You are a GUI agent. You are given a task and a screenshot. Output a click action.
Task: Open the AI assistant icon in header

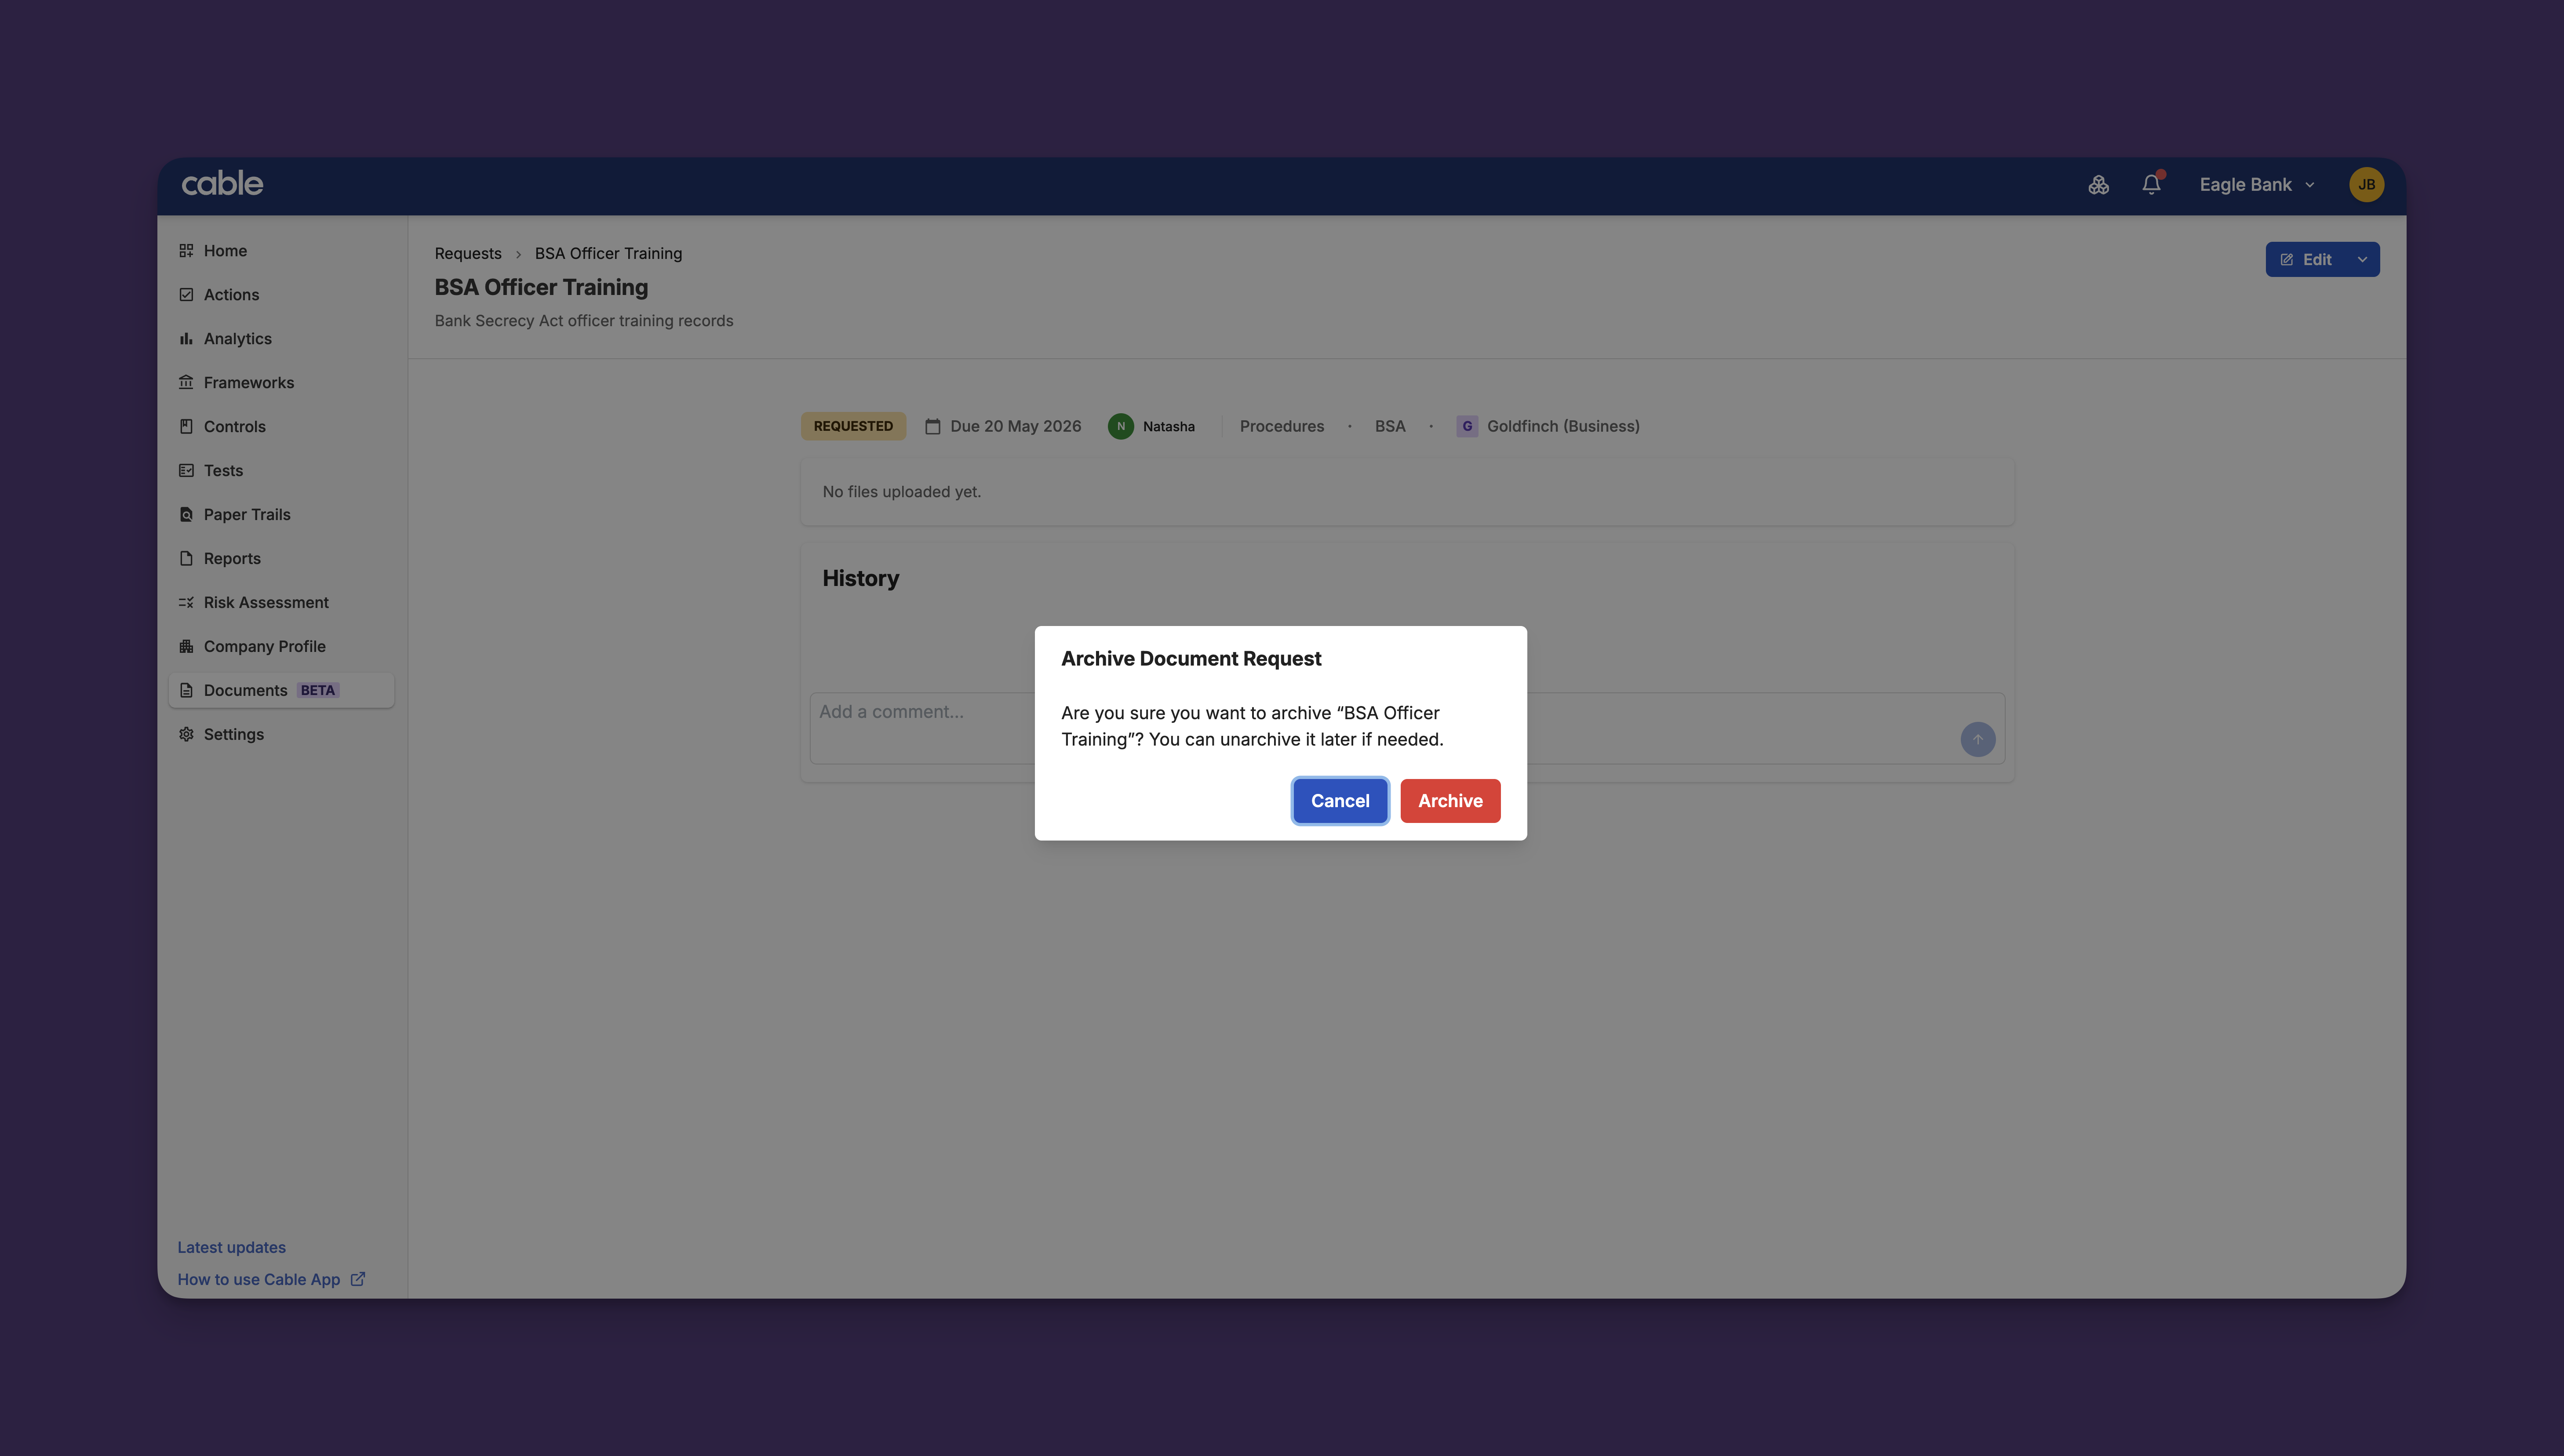pos(2098,185)
